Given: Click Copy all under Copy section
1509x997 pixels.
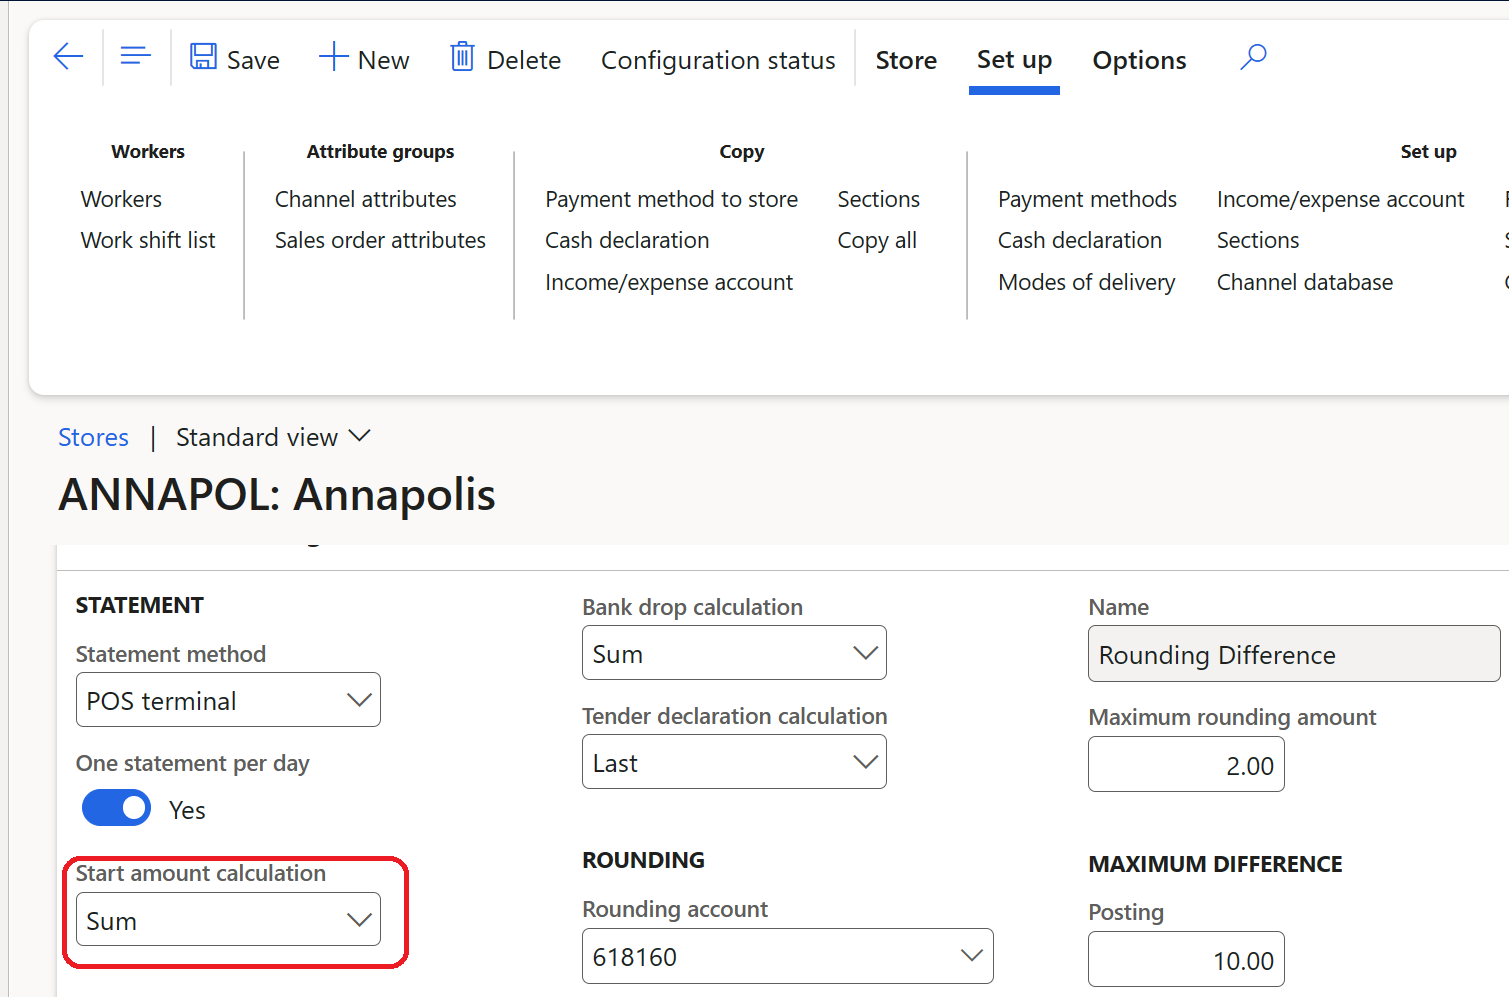Looking at the screenshot, I should 877,240.
